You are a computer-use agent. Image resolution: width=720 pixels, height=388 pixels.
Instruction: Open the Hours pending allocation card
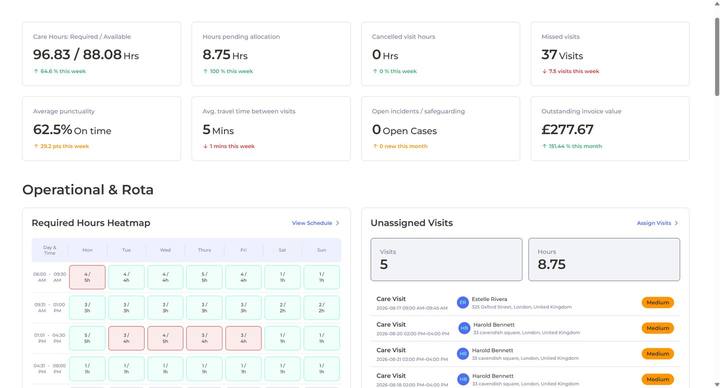point(271,54)
